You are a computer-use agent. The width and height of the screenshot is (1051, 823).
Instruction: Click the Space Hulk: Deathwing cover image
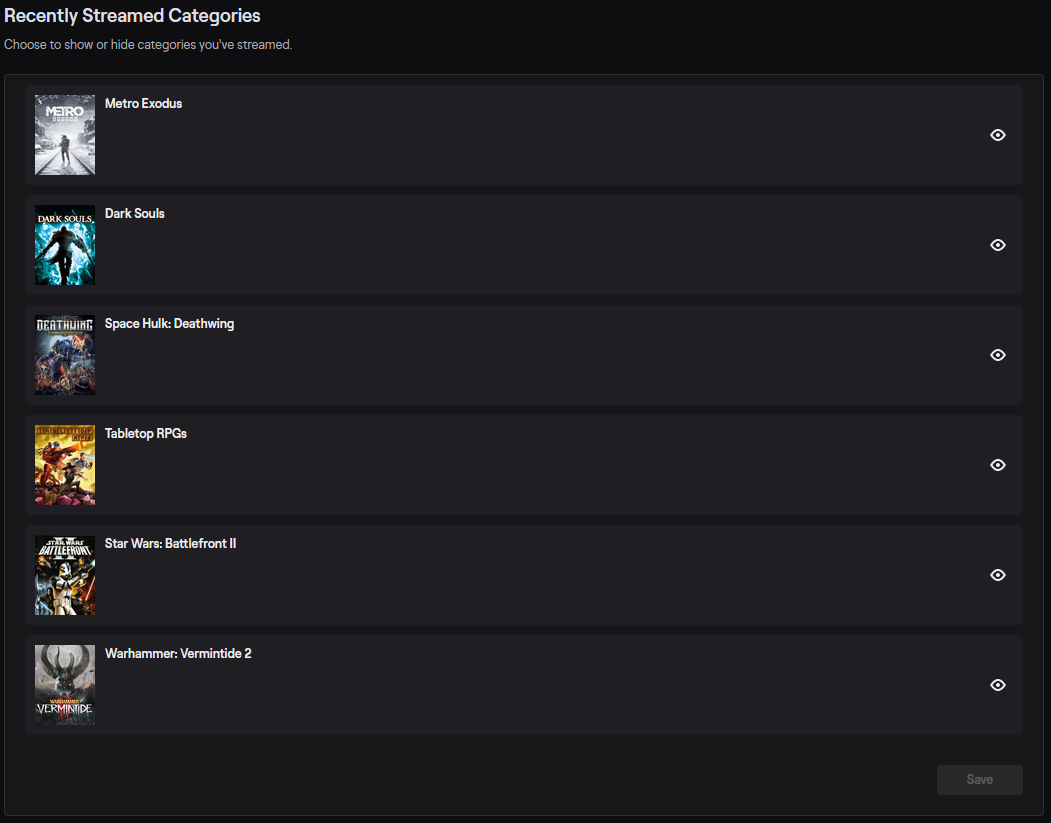click(x=65, y=355)
